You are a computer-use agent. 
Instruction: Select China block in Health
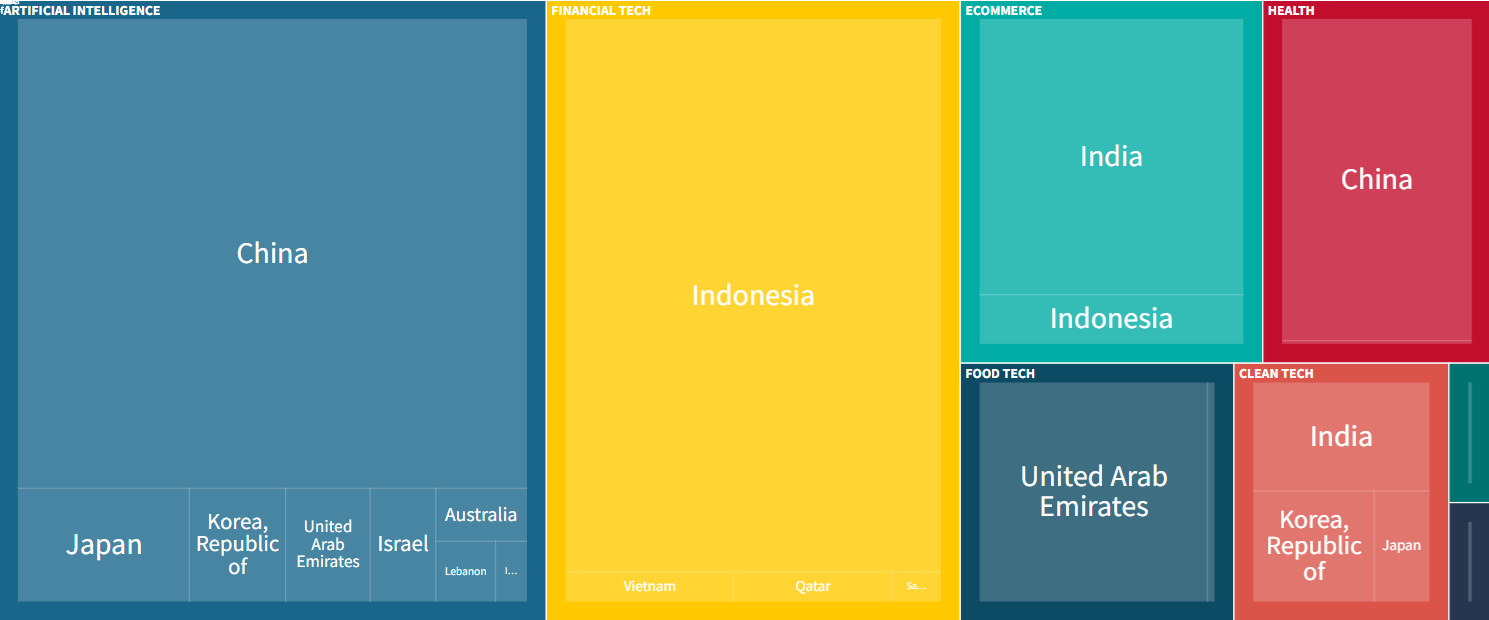point(1377,180)
